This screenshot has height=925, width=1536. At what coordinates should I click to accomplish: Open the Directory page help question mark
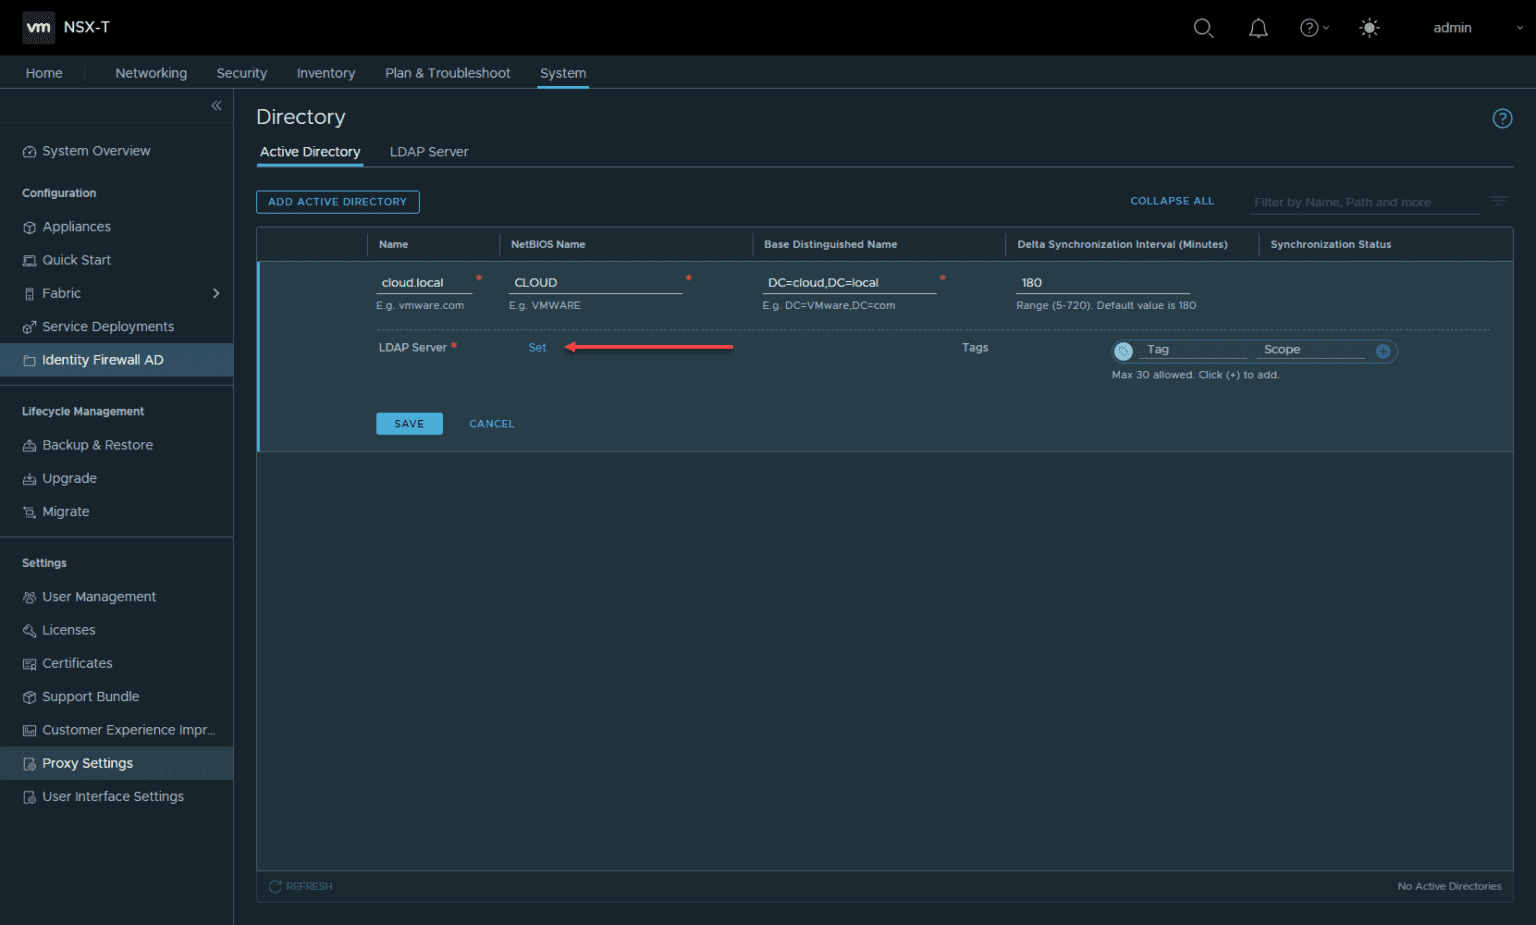(x=1502, y=118)
